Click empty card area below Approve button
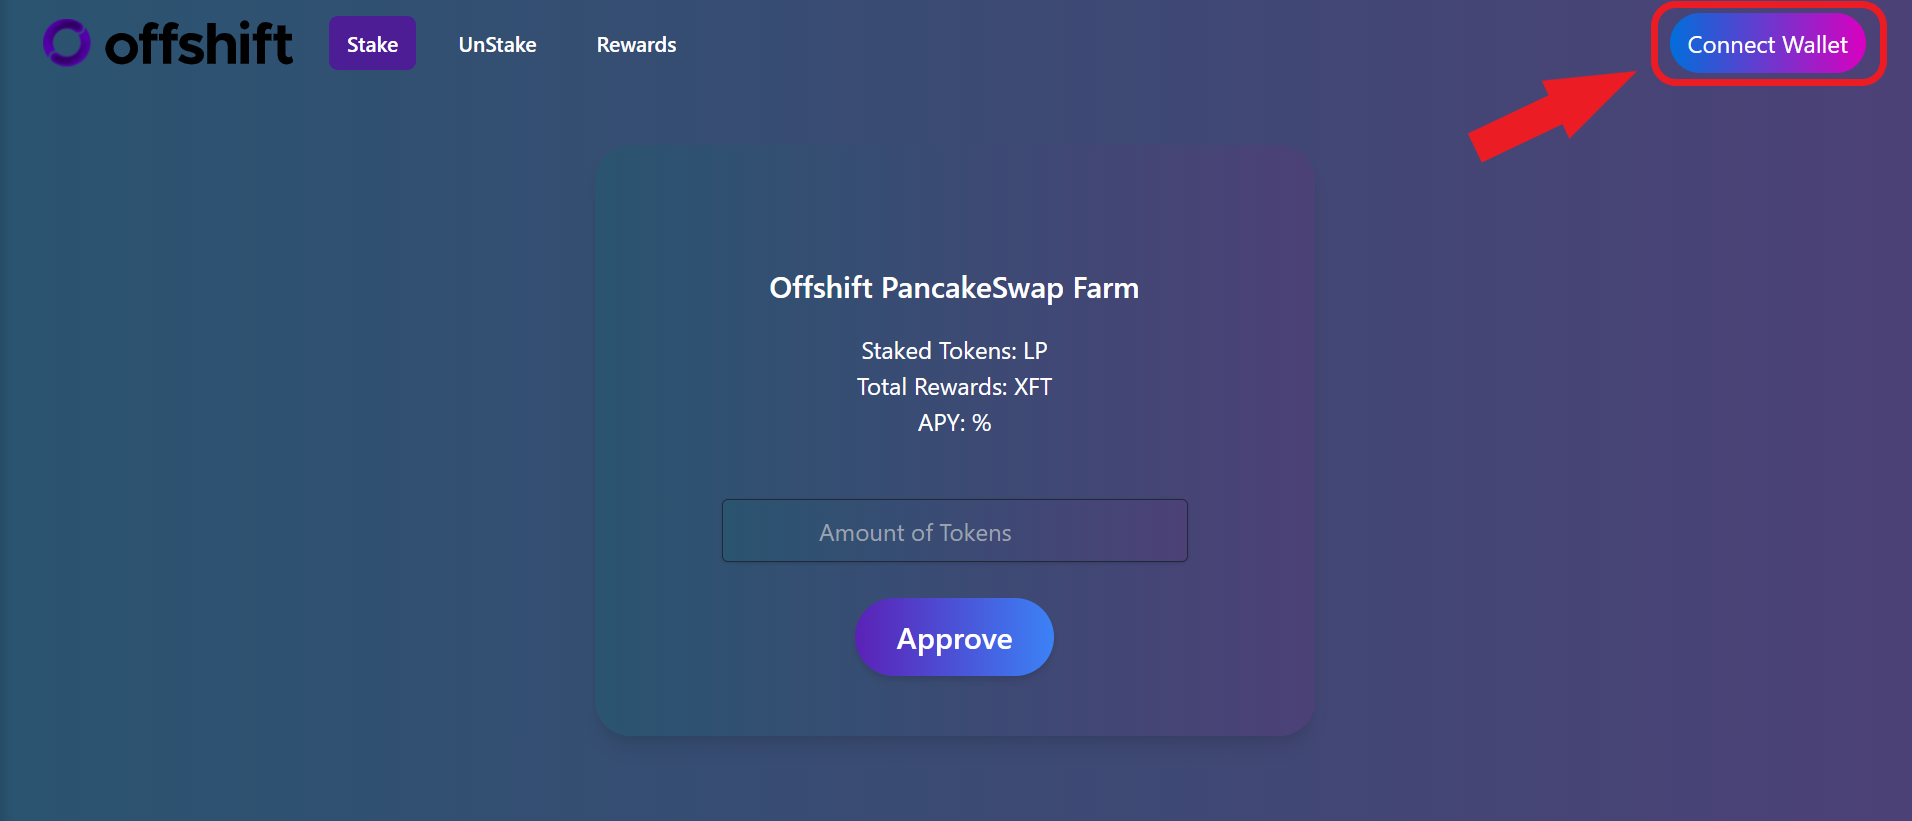 pyautogui.click(x=954, y=706)
